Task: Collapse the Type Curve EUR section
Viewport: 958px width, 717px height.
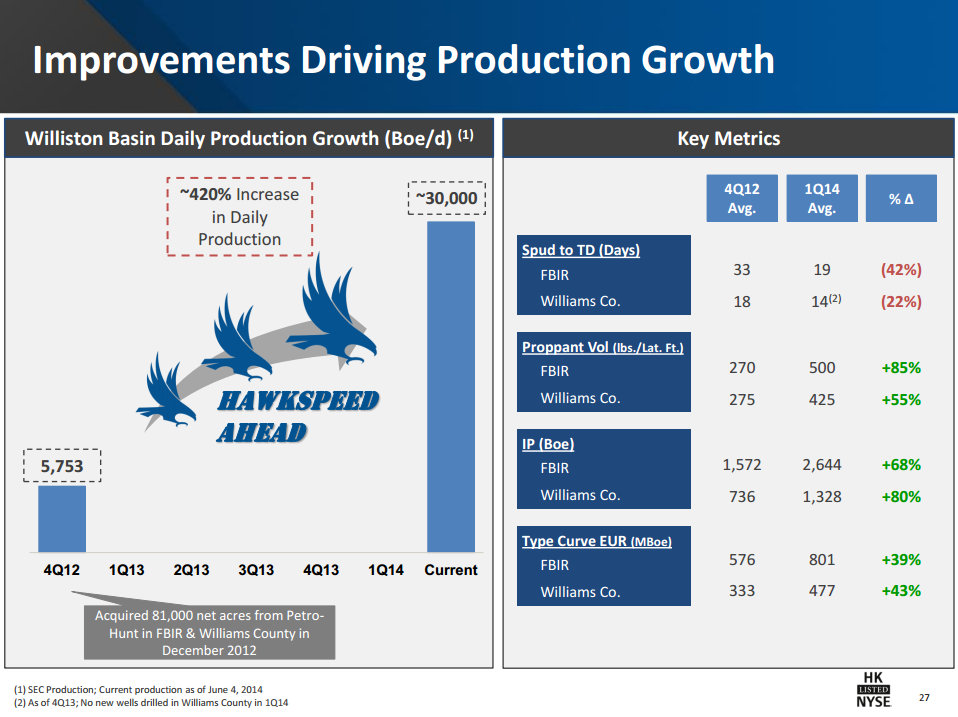Action: click(598, 539)
